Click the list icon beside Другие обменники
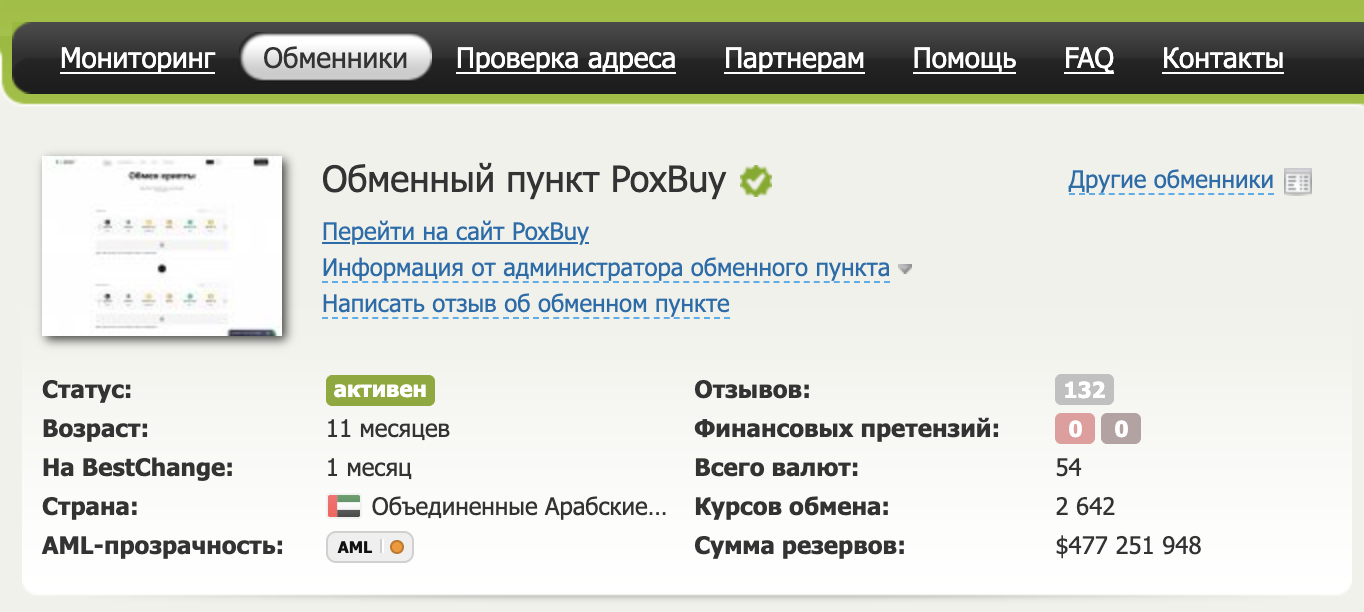Screen dimensions: 1364x612 tap(1298, 182)
